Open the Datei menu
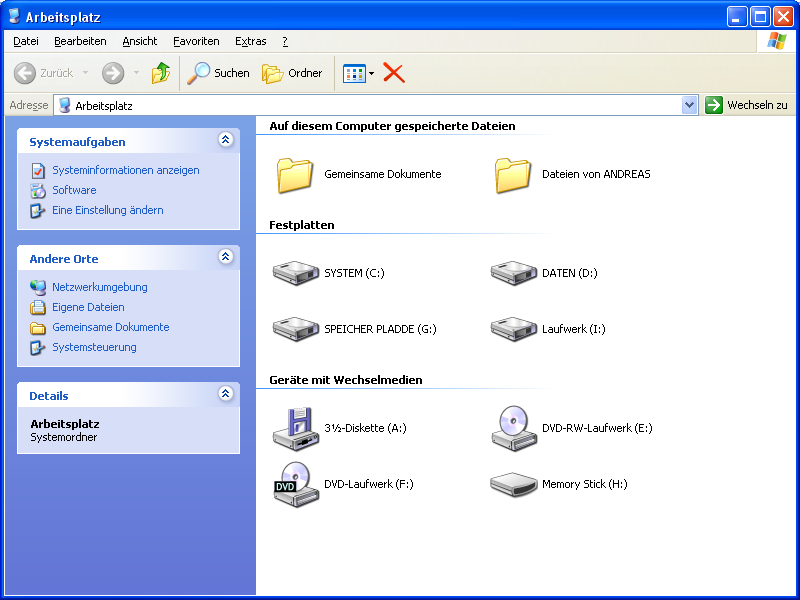Image resolution: width=800 pixels, height=600 pixels. 26,41
